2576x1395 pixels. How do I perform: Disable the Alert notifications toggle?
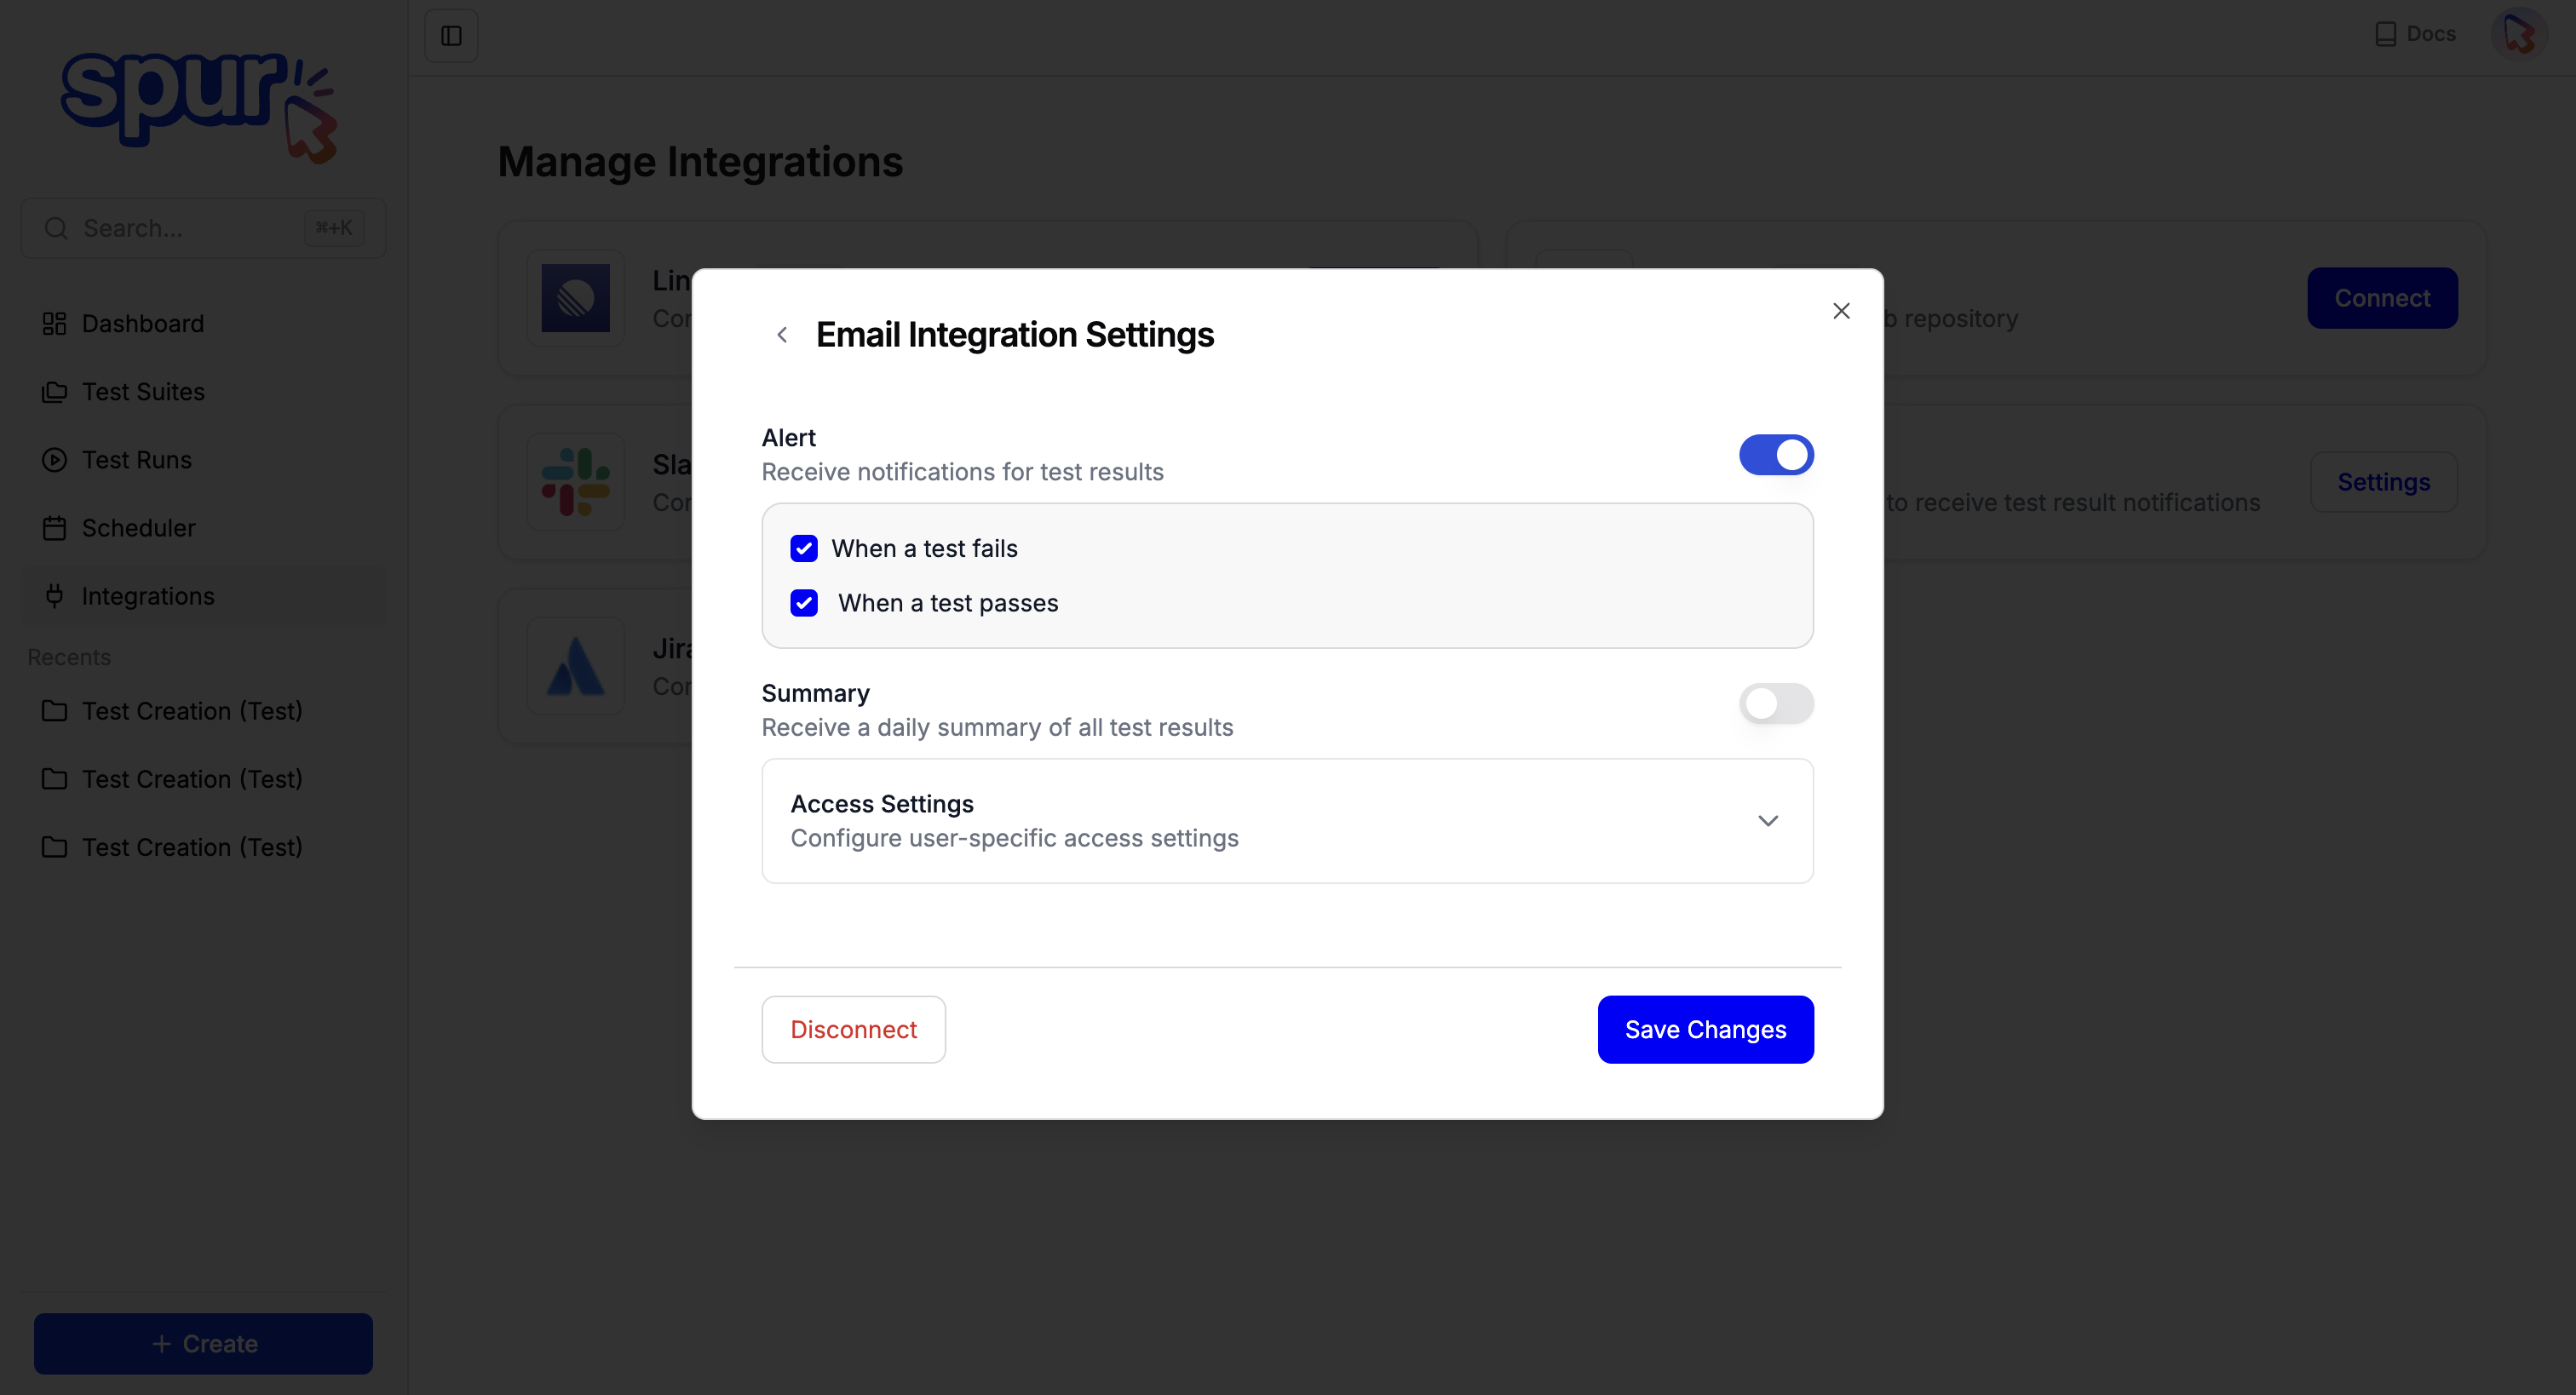(x=1775, y=455)
